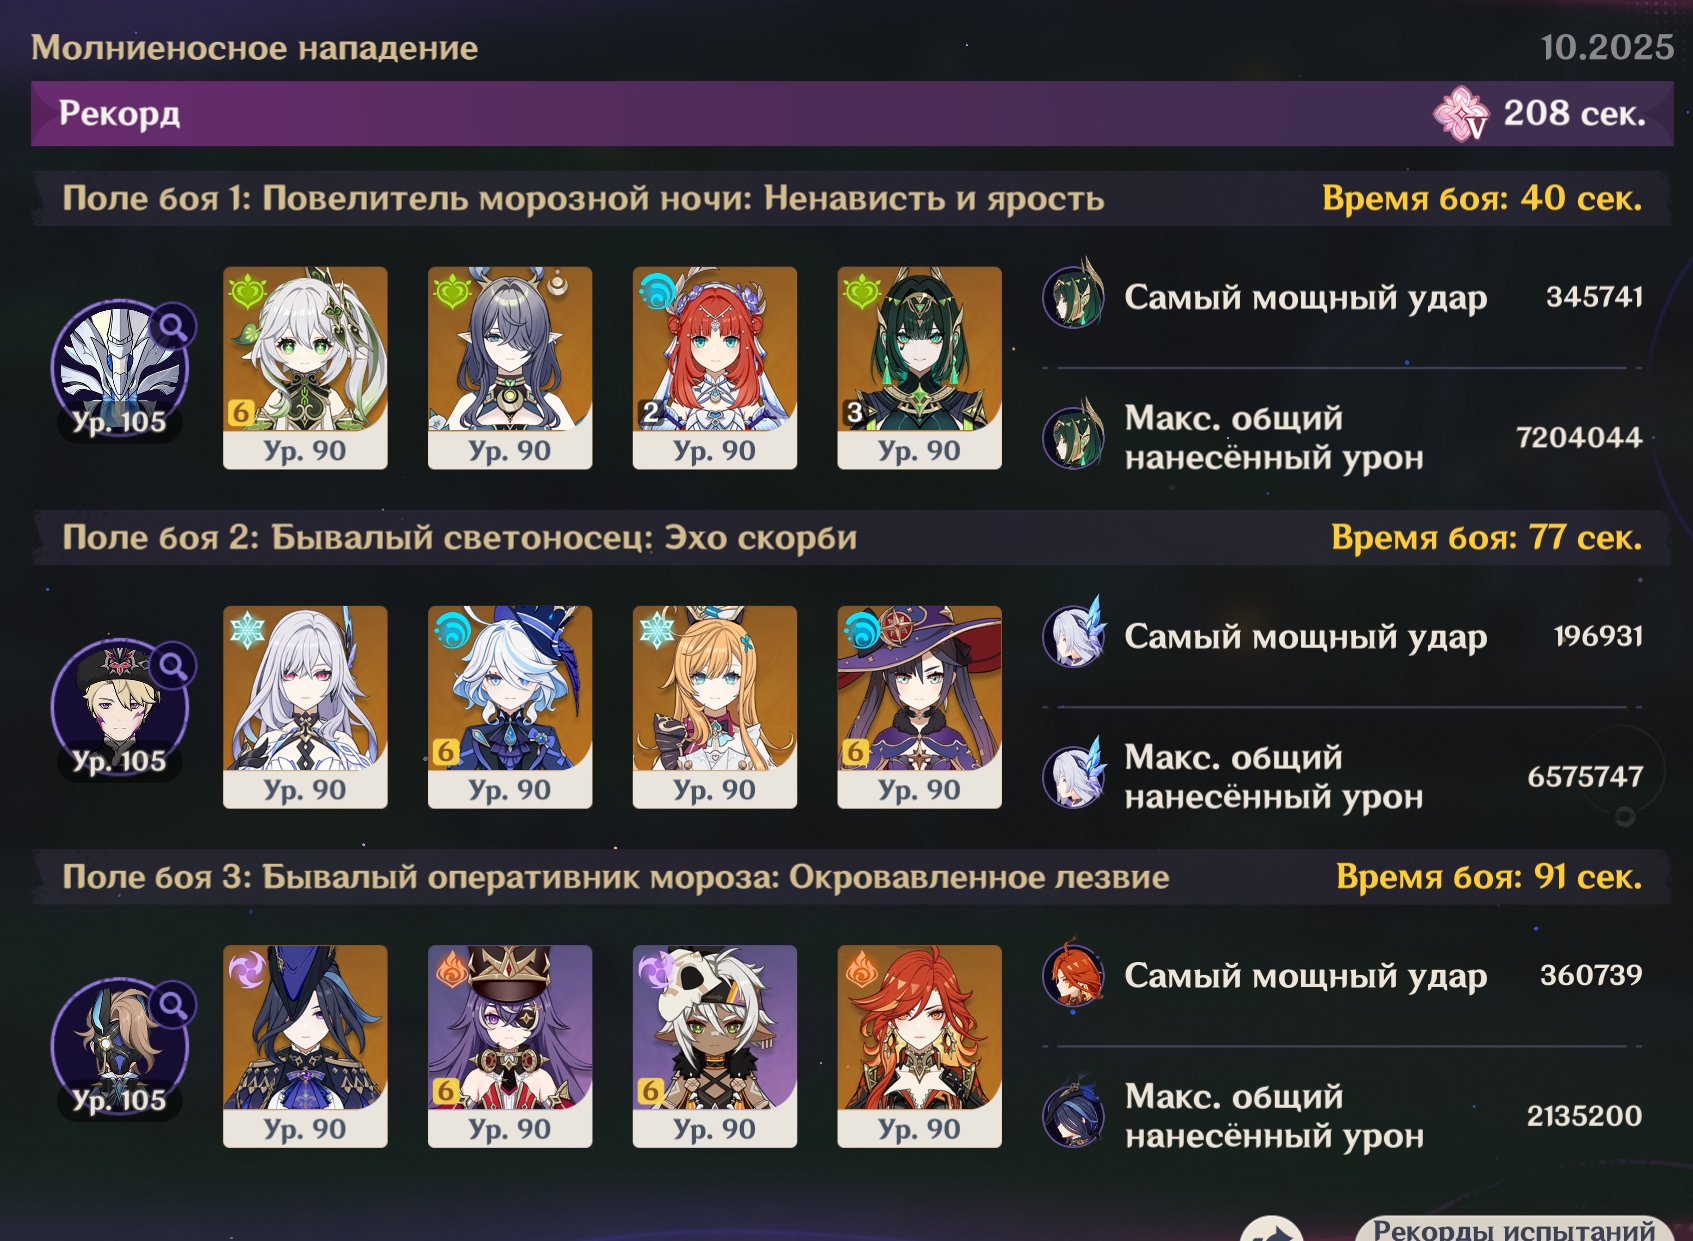This screenshot has width=1693, height=1241.
Task: Open the battlefield 3 boss details magnifier
Action: point(173,1004)
